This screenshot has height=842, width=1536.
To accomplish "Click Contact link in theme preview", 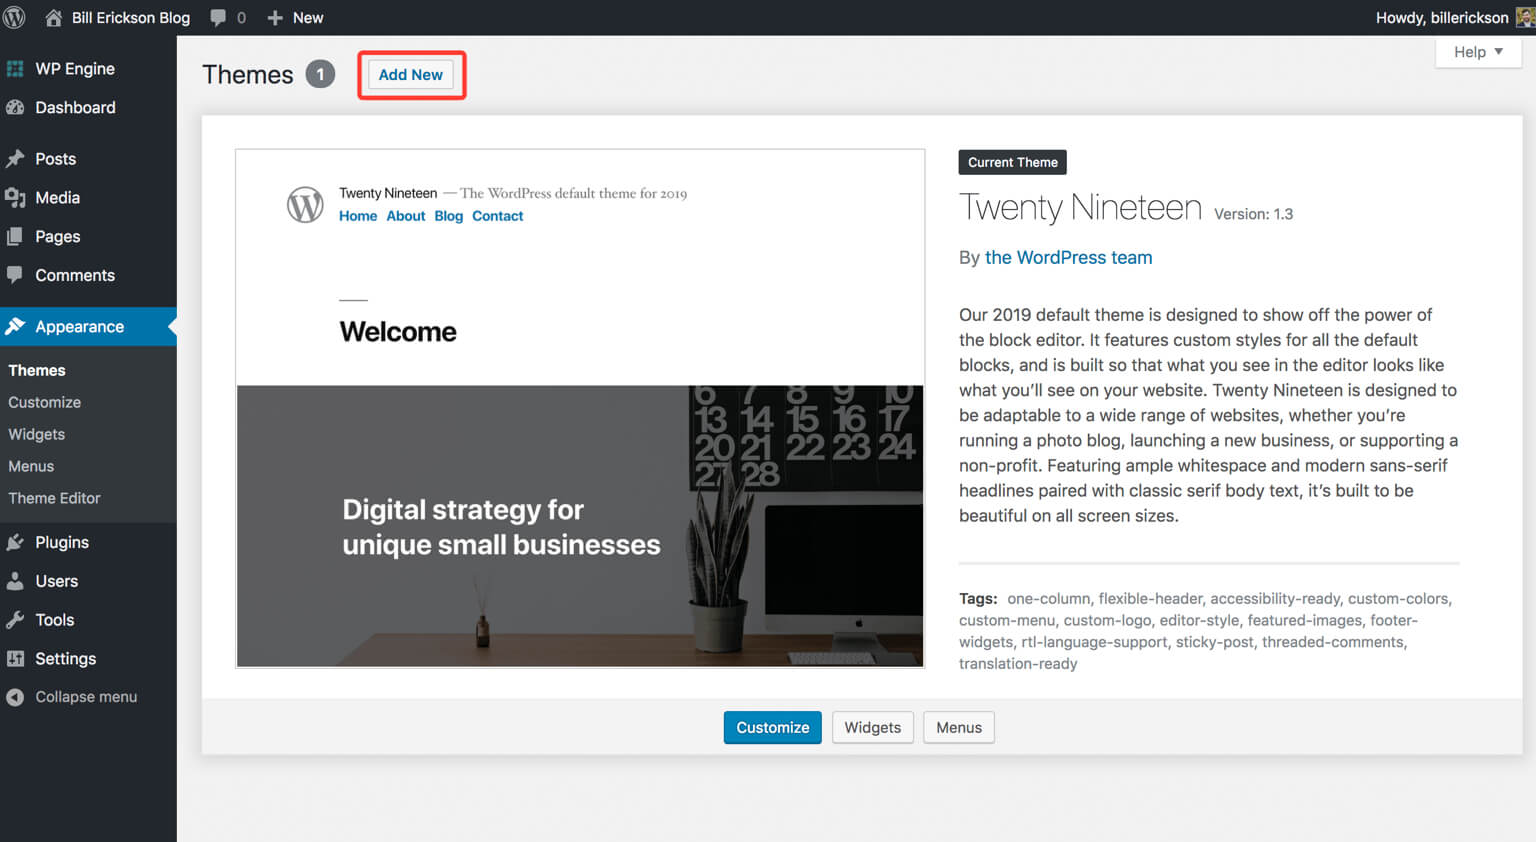I will 498,216.
